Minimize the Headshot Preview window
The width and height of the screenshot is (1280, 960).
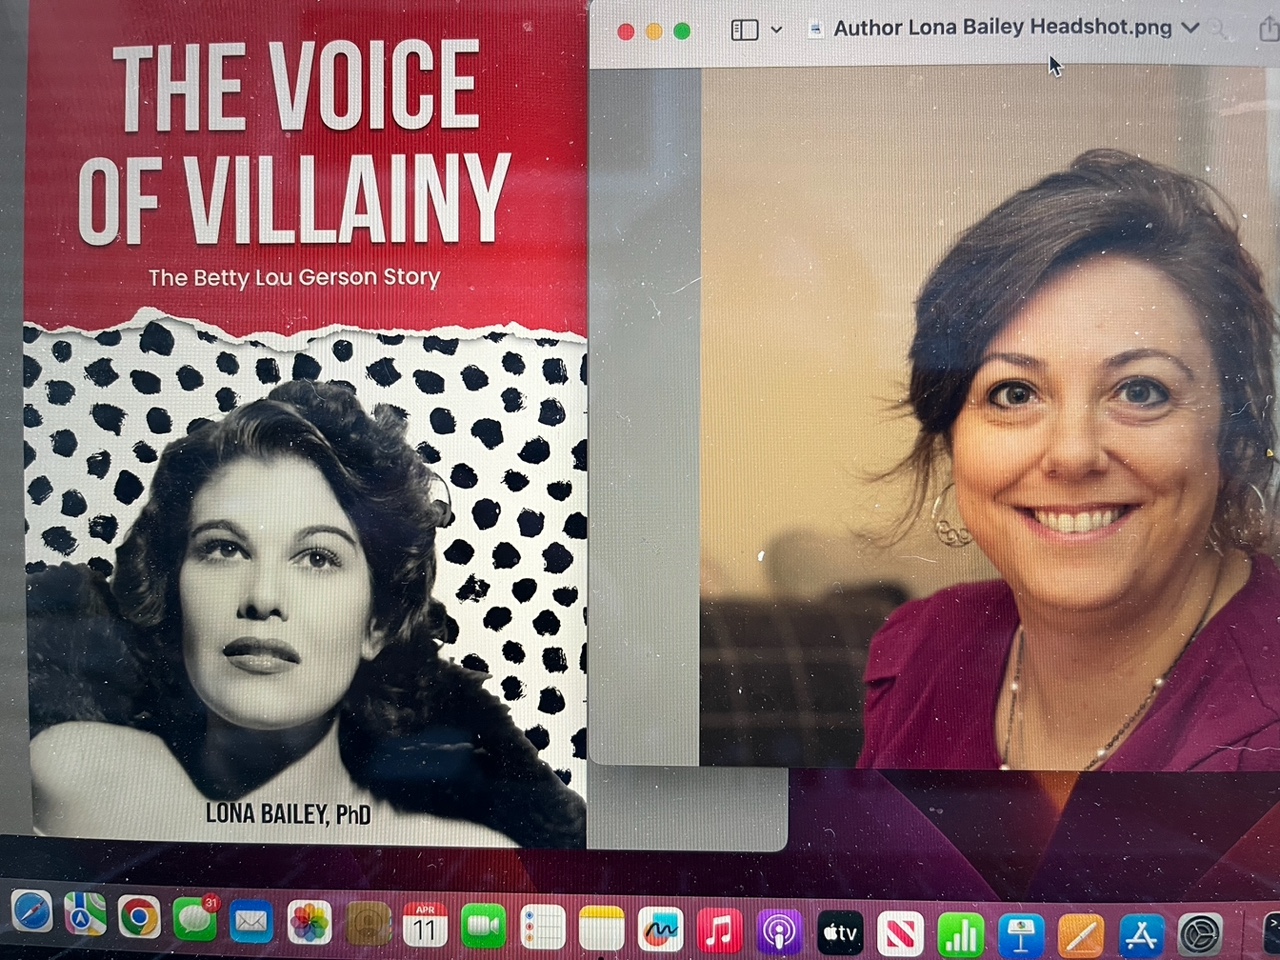pos(654,31)
